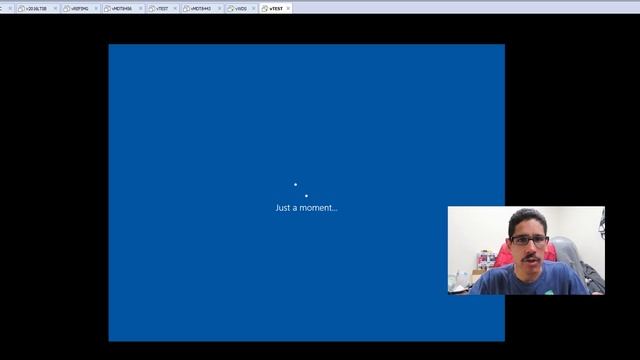640x360 pixels.
Task: Switch to the vWDS VM tab
Action: pyautogui.click(x=241, y=8)
